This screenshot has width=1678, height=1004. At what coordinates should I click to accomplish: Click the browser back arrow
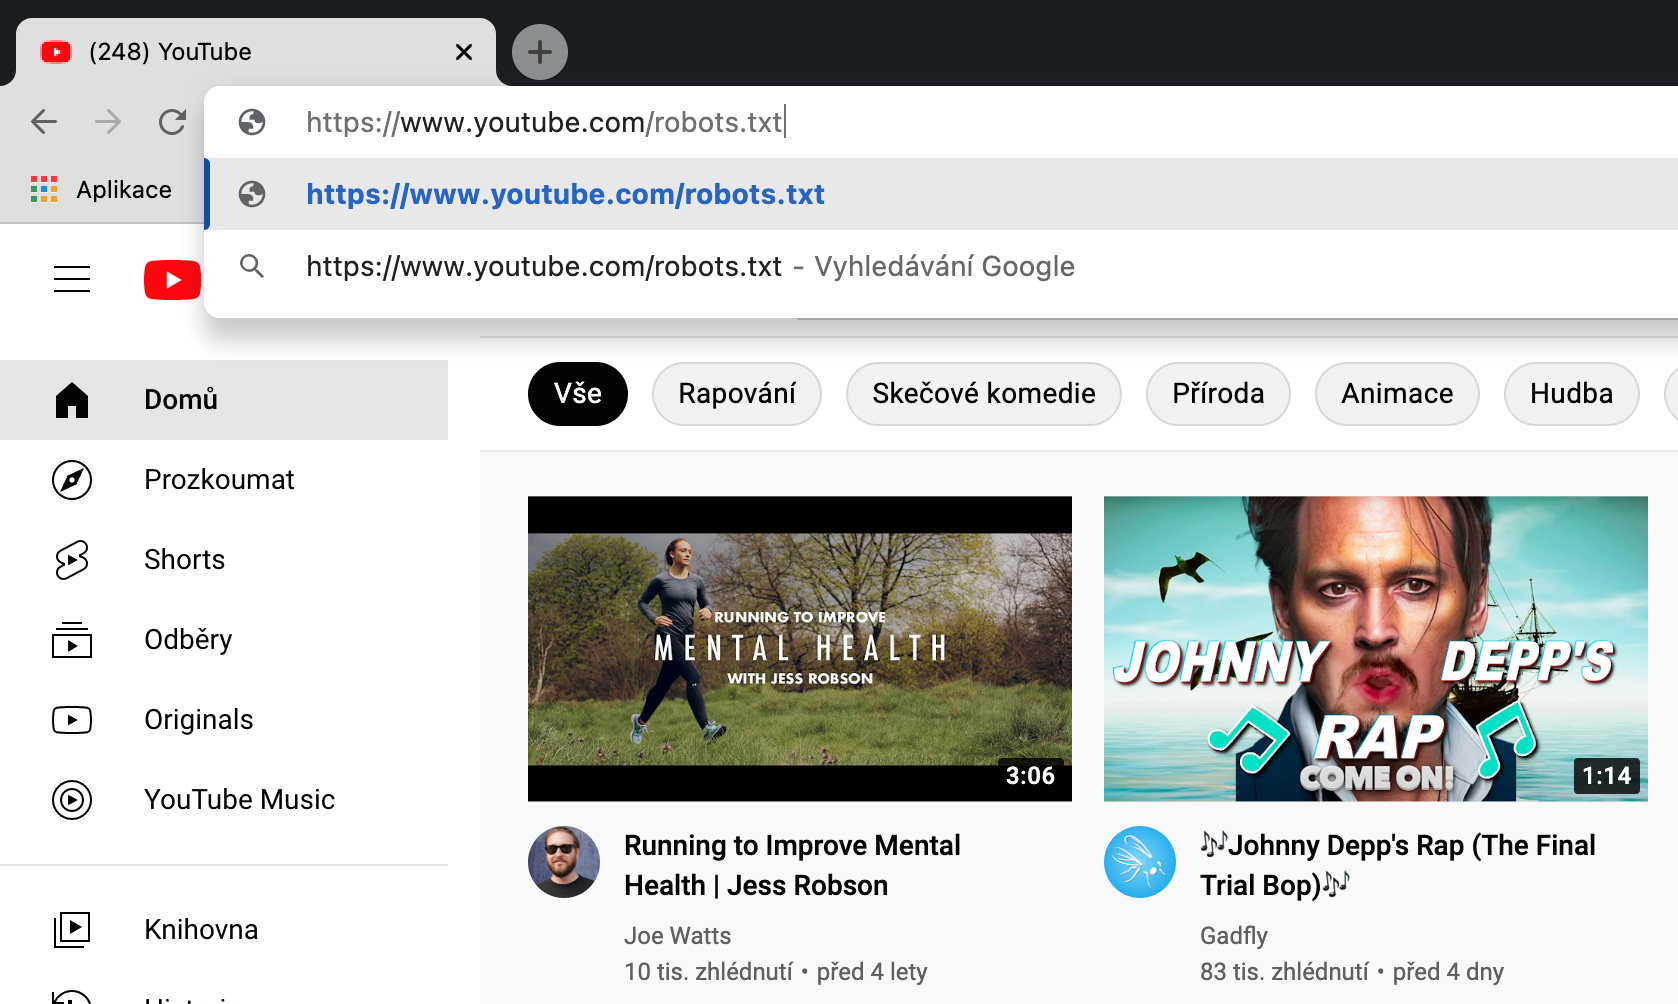(x=44, y=122)
